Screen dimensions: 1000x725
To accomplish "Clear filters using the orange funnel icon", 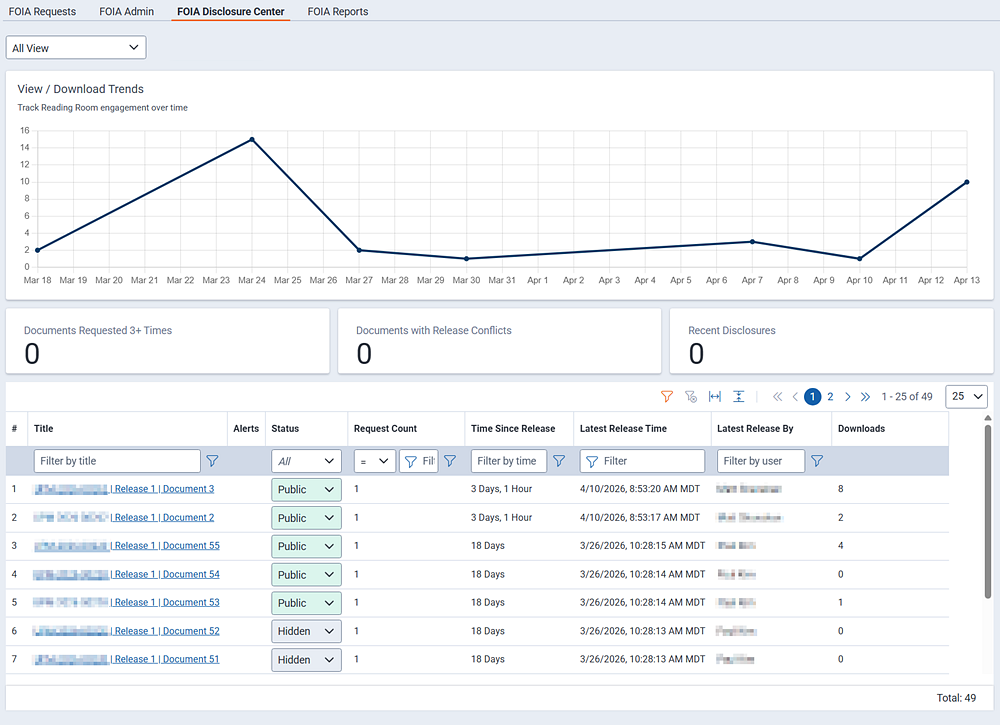I will (x=667, y=396).
